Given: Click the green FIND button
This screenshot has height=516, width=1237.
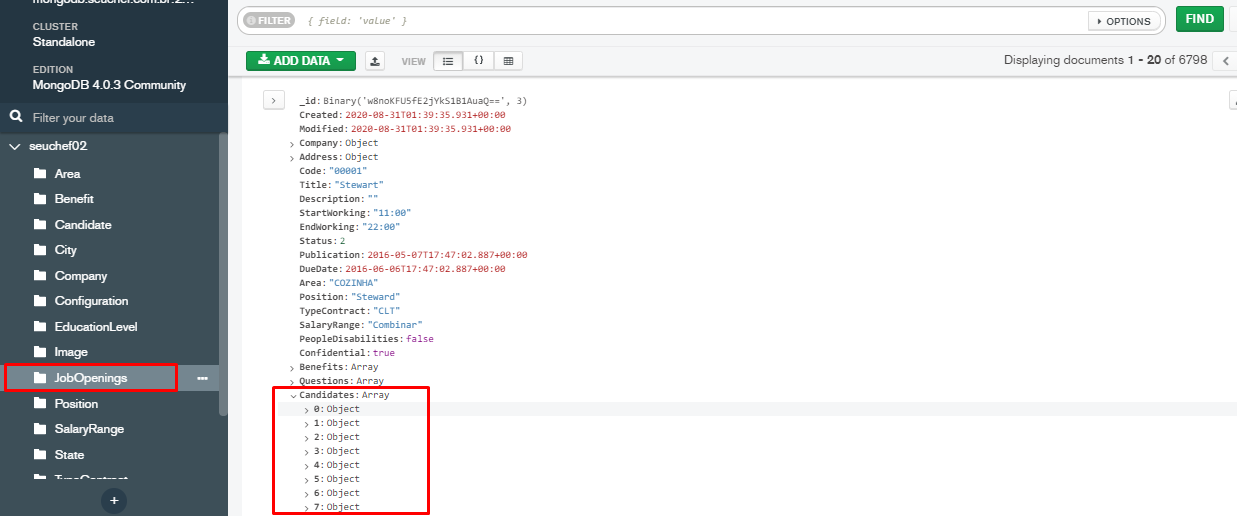Looking at the screenshot, I should [x=1199, y=19].
